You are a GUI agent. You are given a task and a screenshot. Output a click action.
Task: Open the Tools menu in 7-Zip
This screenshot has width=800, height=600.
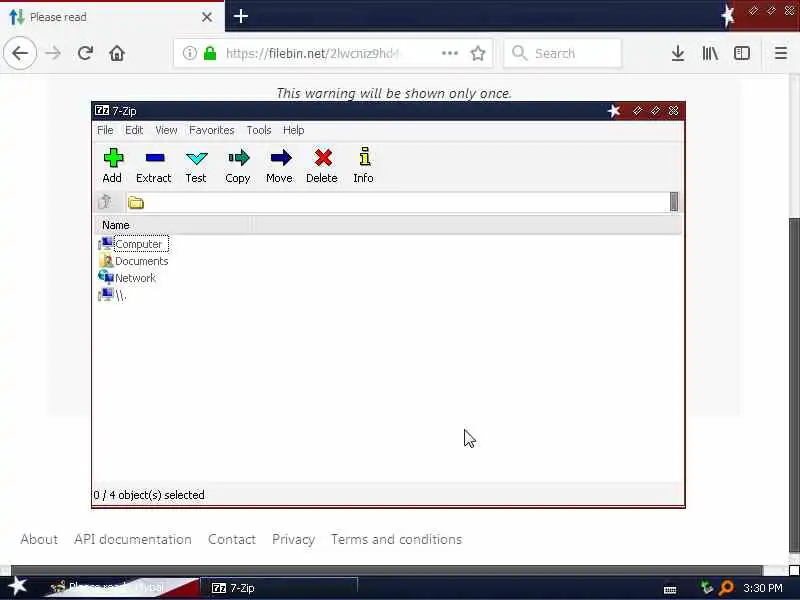point(259,130)
